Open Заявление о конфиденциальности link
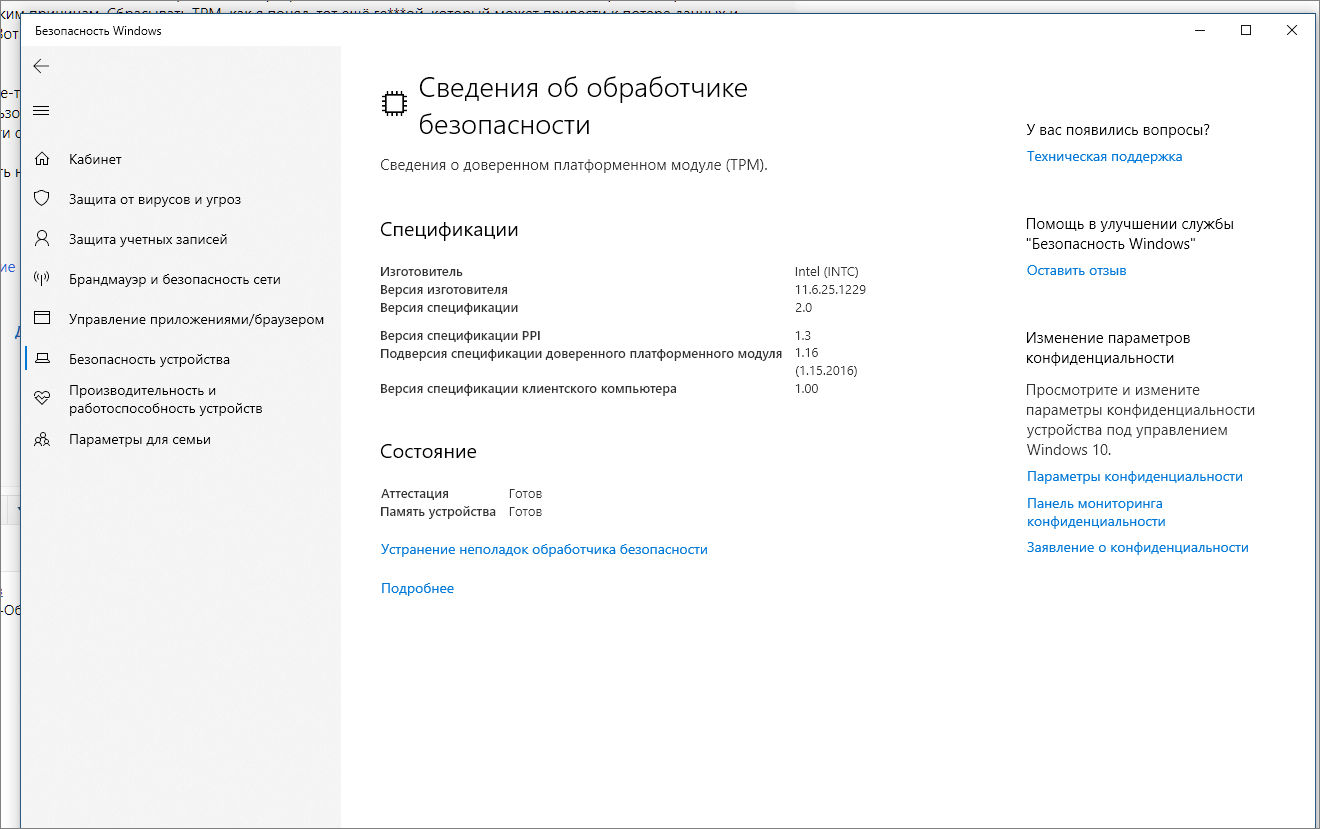Screen dimensions: 1320x829 coord(1137,547)
